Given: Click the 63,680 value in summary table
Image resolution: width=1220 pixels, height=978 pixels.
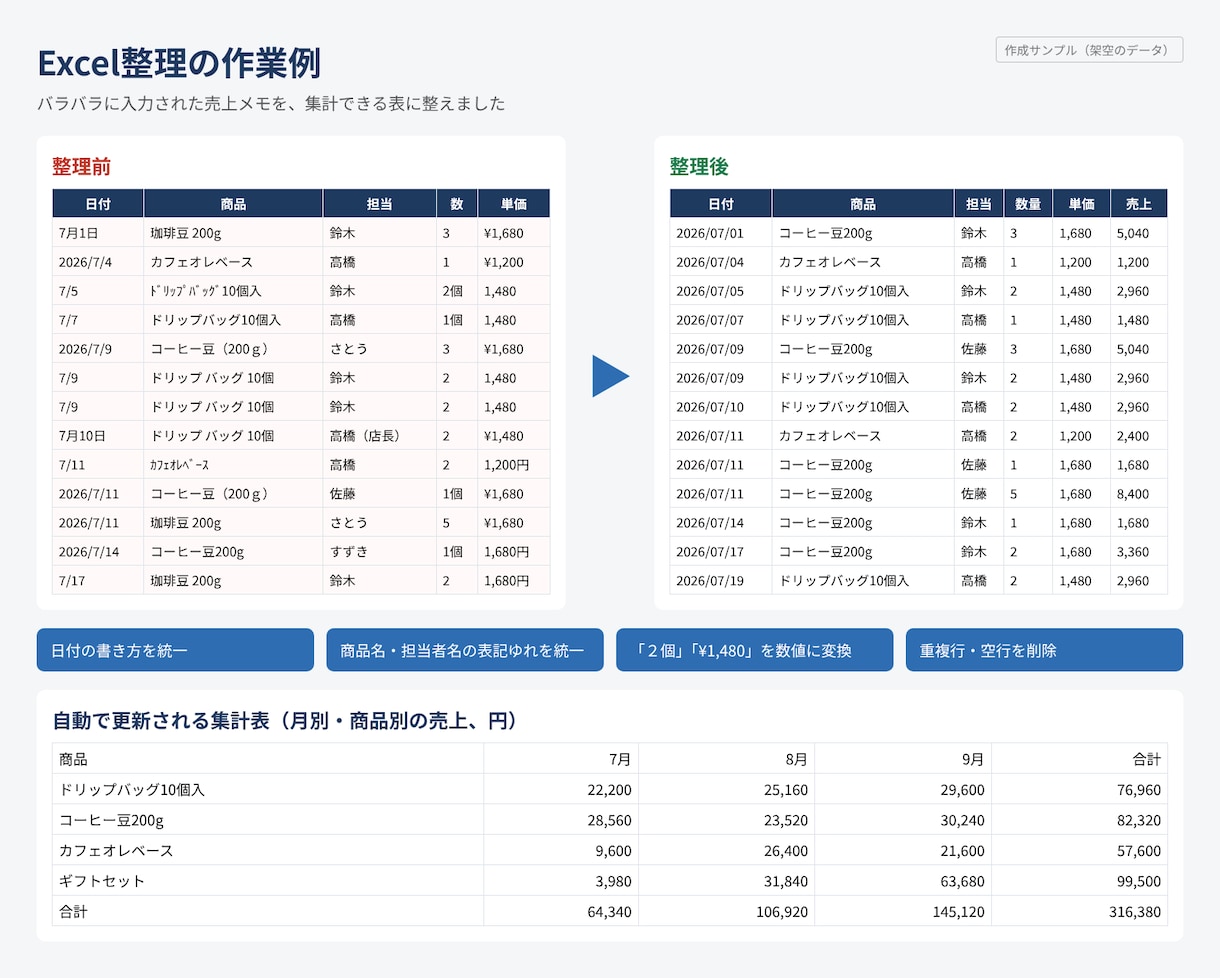Looking at the screenshot, I should coord(903,881).
